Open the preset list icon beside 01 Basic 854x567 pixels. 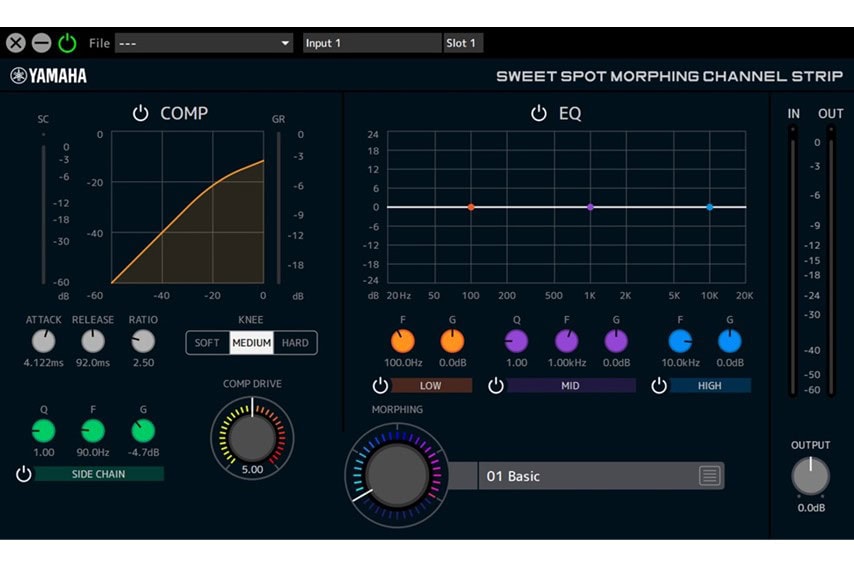pos(709,476)
